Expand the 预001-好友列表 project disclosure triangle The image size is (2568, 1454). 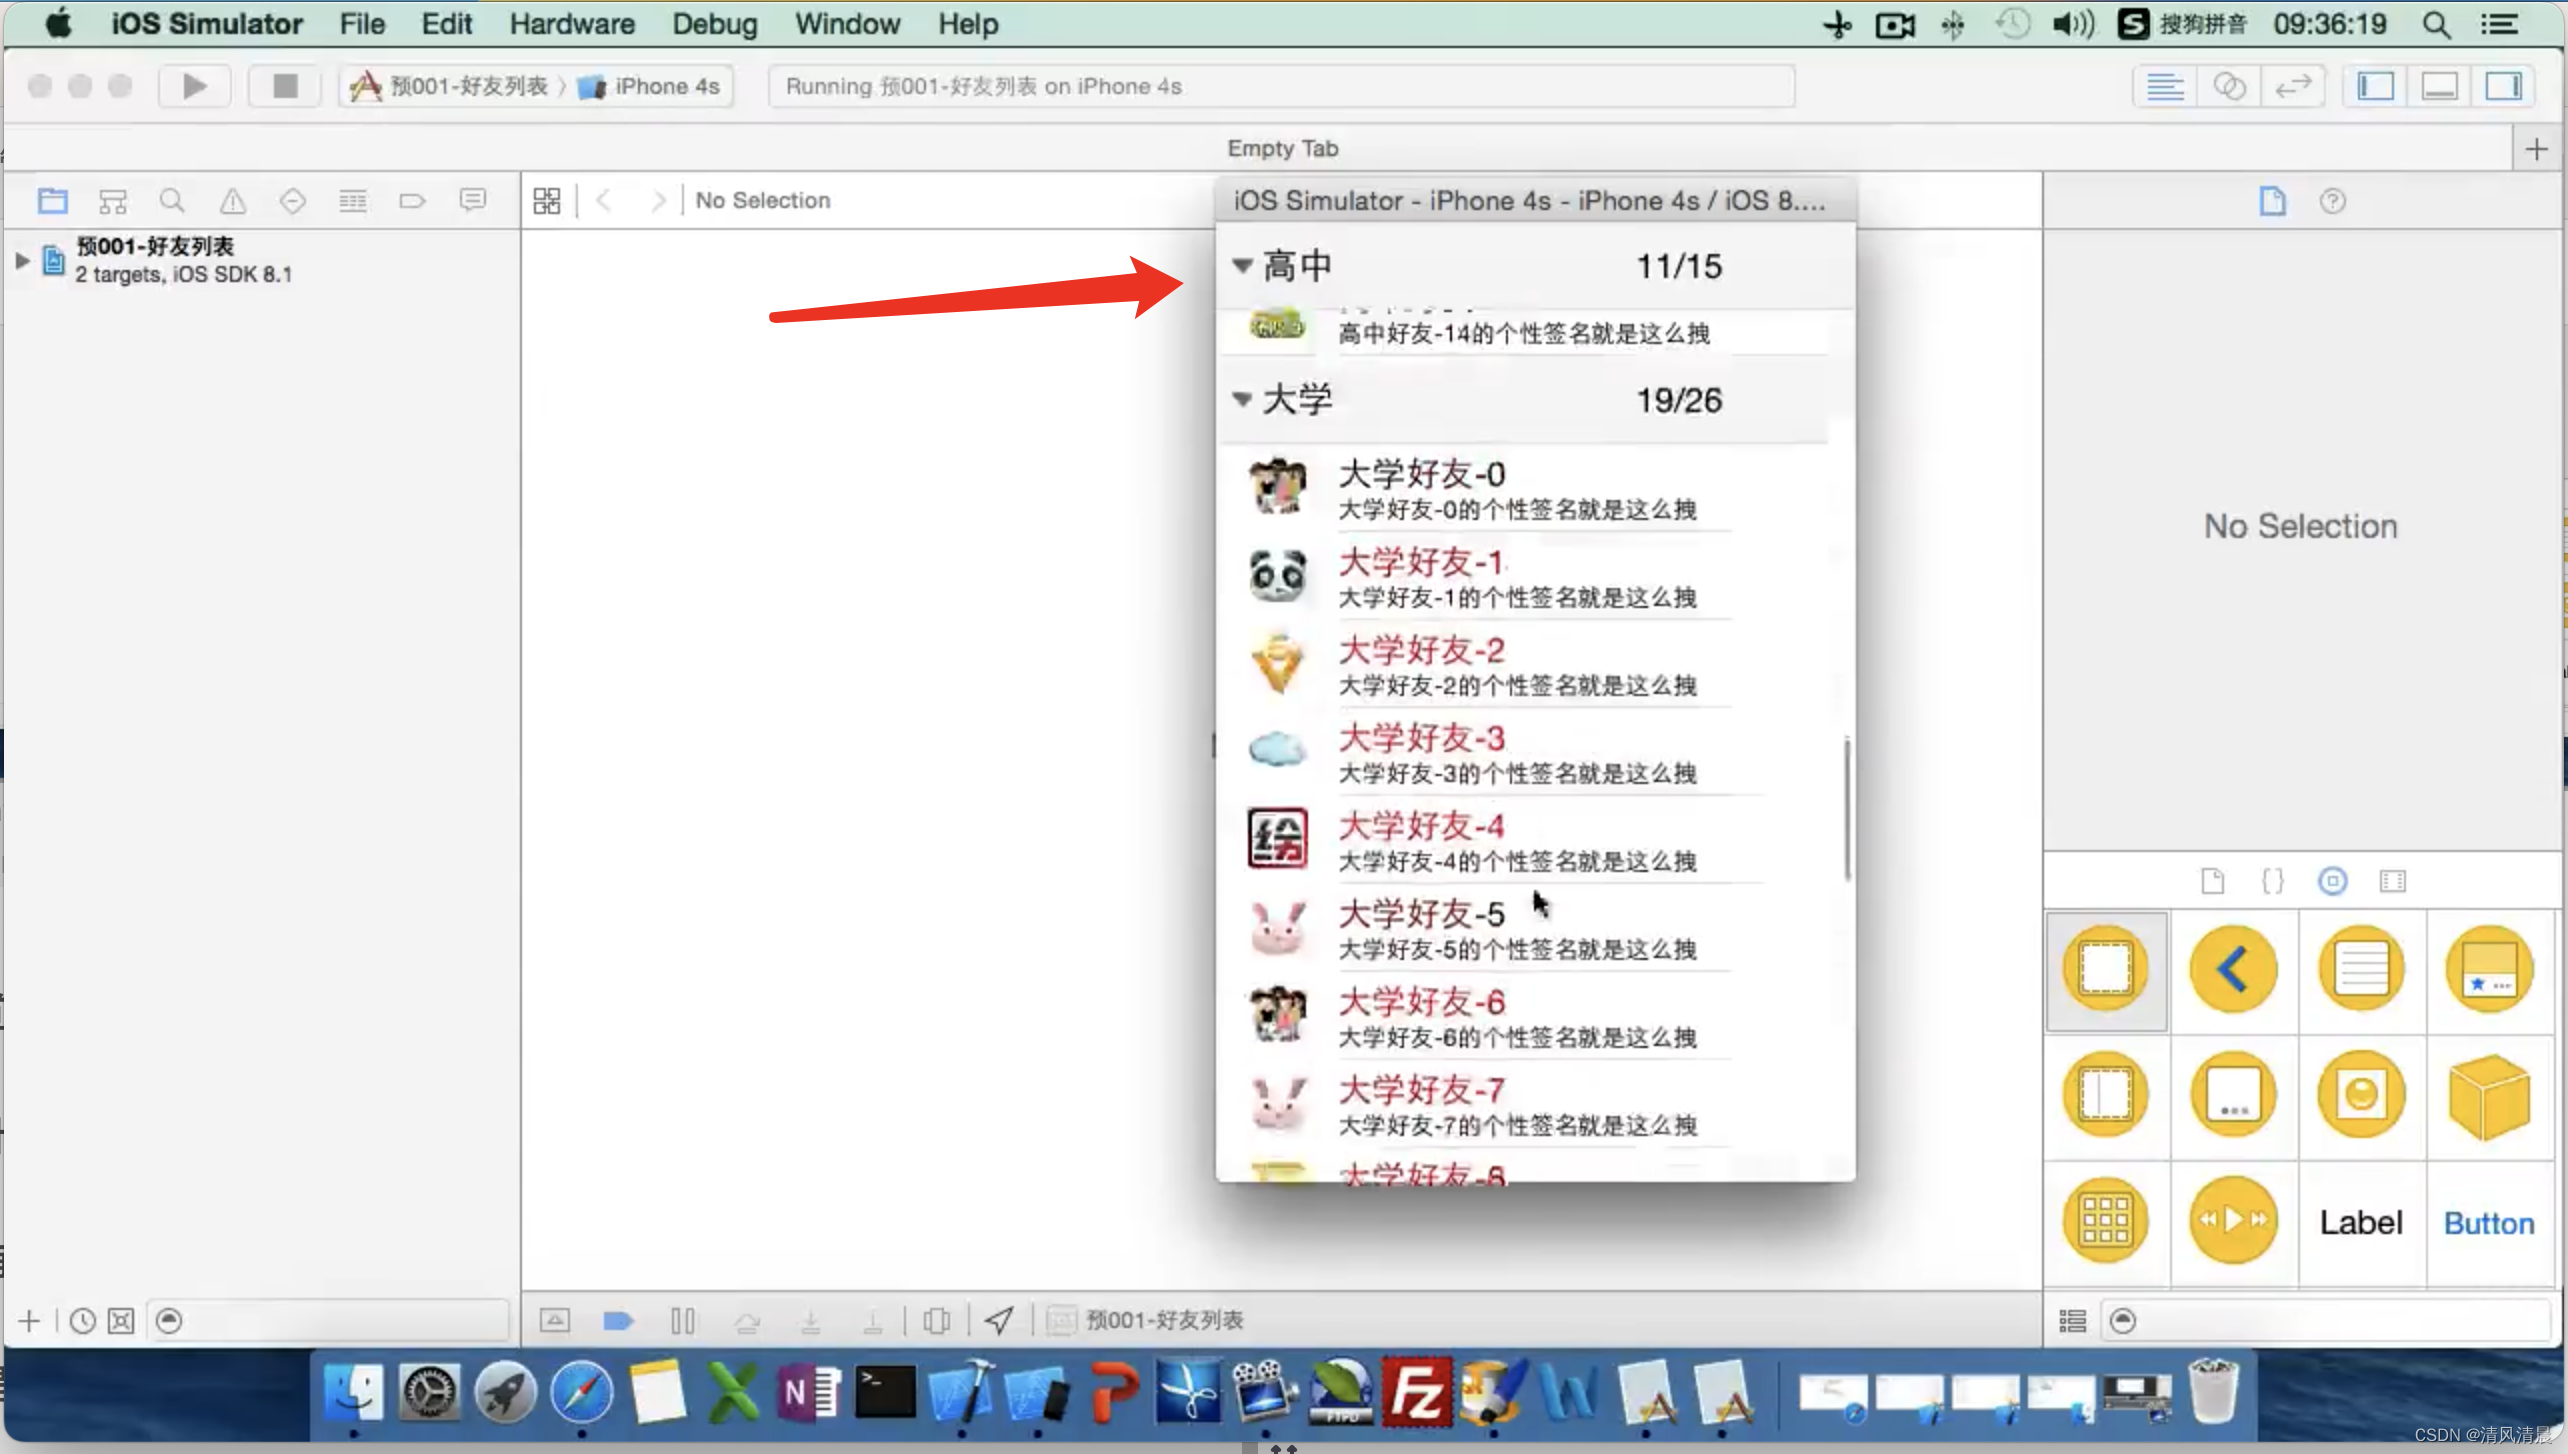click(x=22, y=261)
